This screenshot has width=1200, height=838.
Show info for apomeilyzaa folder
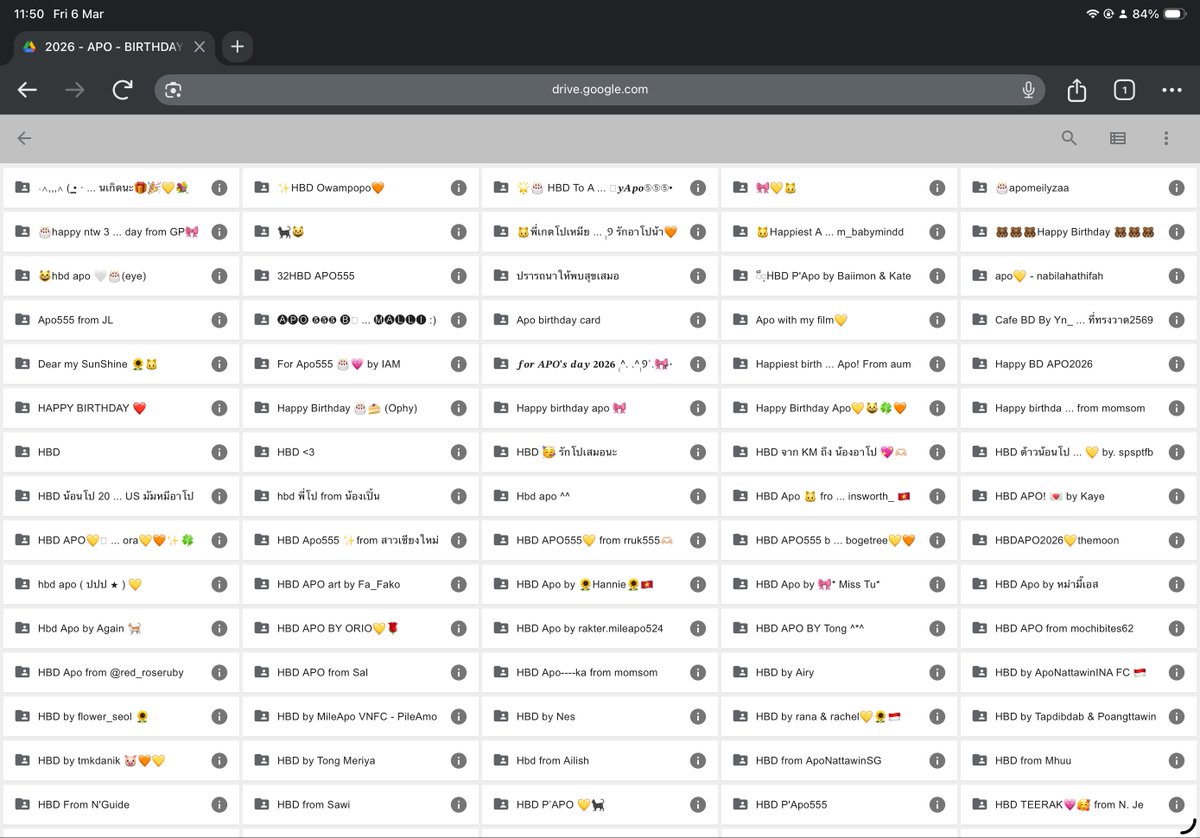(x=1176, y=188)
